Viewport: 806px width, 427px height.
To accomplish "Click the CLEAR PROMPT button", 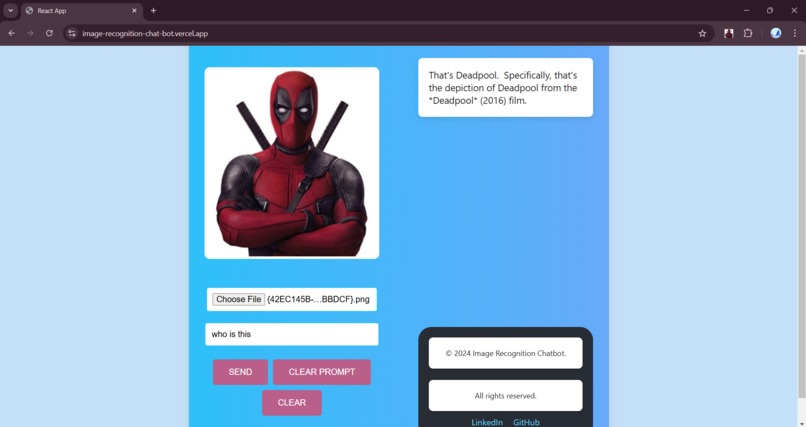I will (x=322, y=372).
